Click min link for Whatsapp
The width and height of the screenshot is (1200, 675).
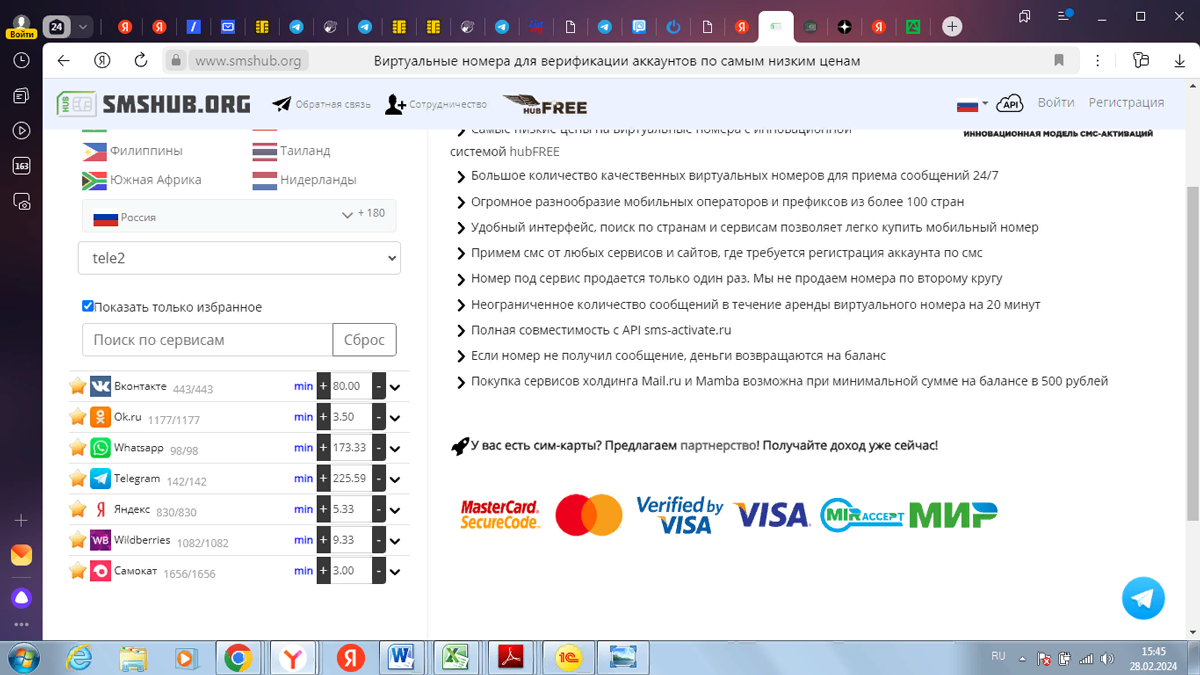(303, 448)
